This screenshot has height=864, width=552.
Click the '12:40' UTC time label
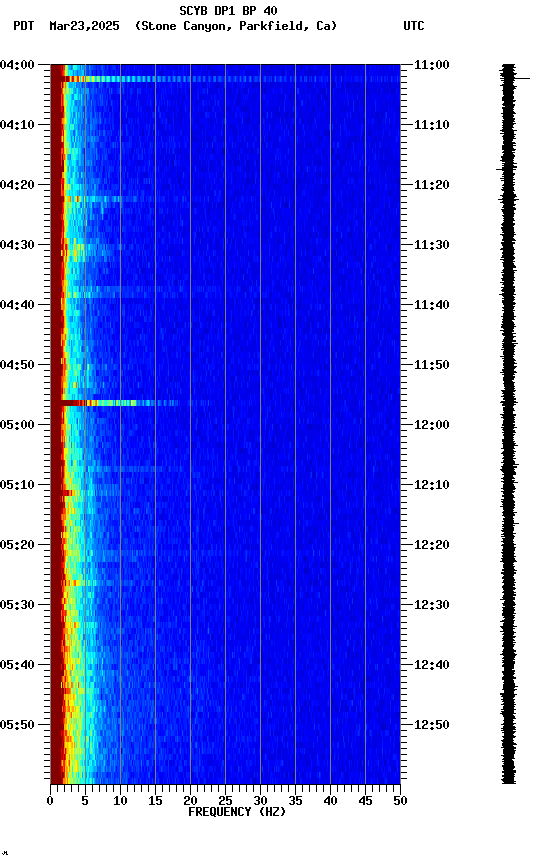[x=432, y=665]
